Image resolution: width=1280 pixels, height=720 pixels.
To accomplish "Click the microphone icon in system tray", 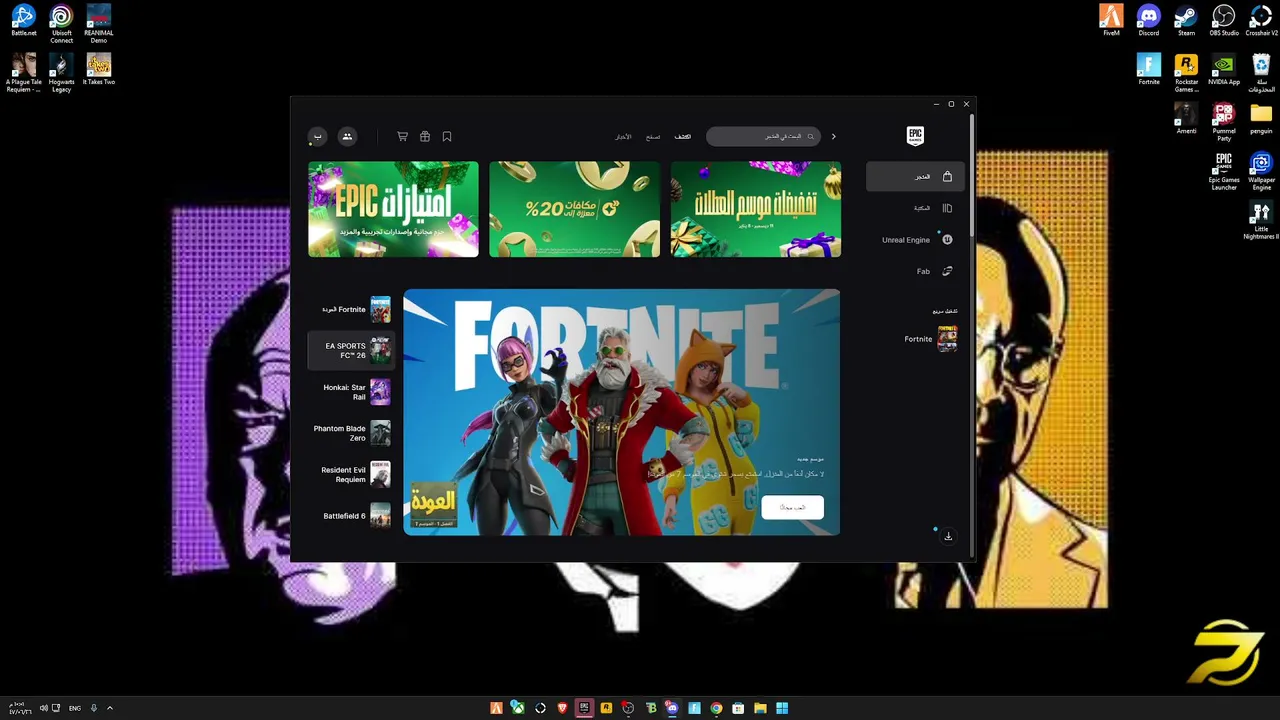I will (x=94, y=708).
